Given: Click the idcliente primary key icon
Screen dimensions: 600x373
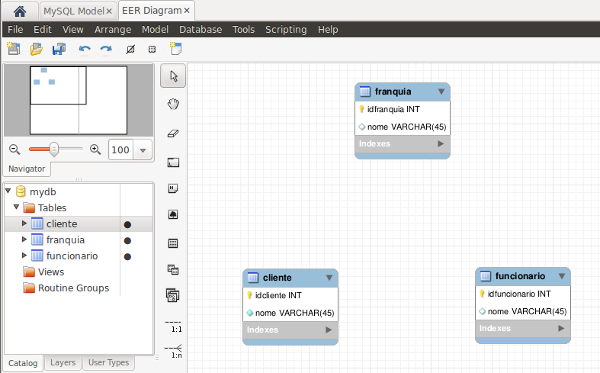Looking at the screenshot, I should pyautogui.click(x=249, y=295).
